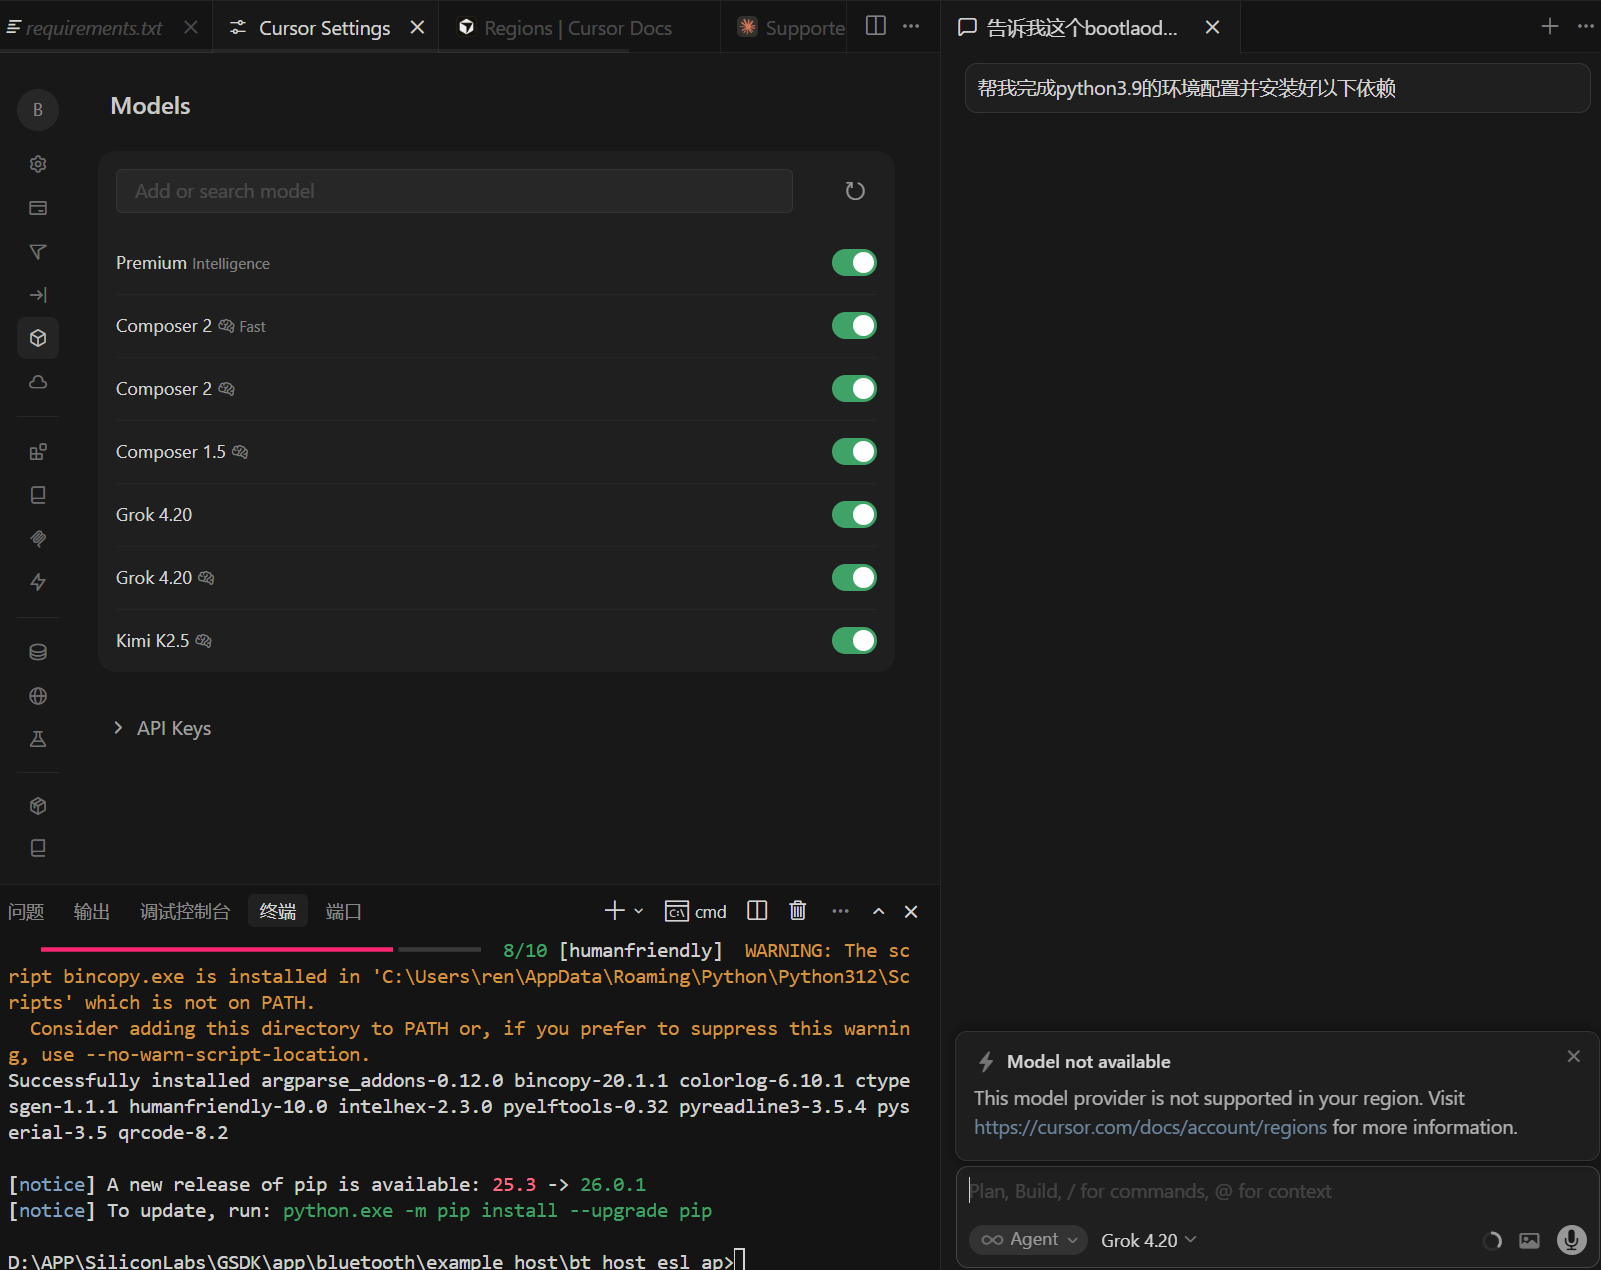Open the Grok 4.20 model selector dropdown
Viewport: 1601px width, 1270px height.
(1148, 1240)
